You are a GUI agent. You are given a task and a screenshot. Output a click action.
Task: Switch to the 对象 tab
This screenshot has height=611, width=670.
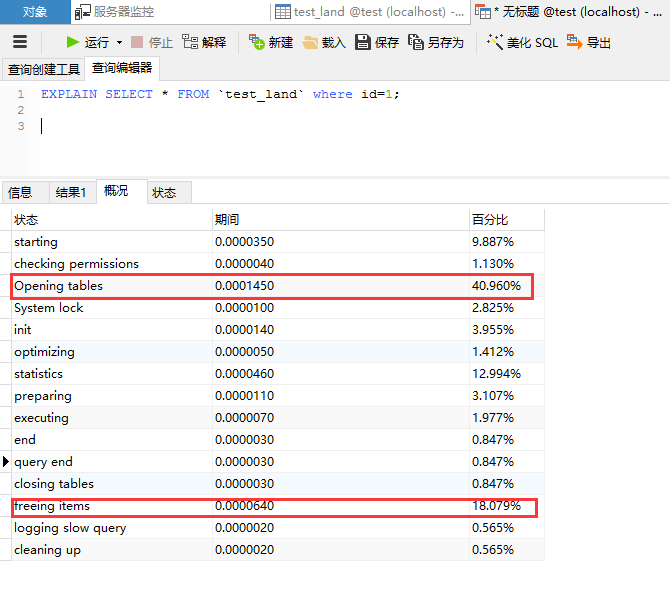pos(35,12)
